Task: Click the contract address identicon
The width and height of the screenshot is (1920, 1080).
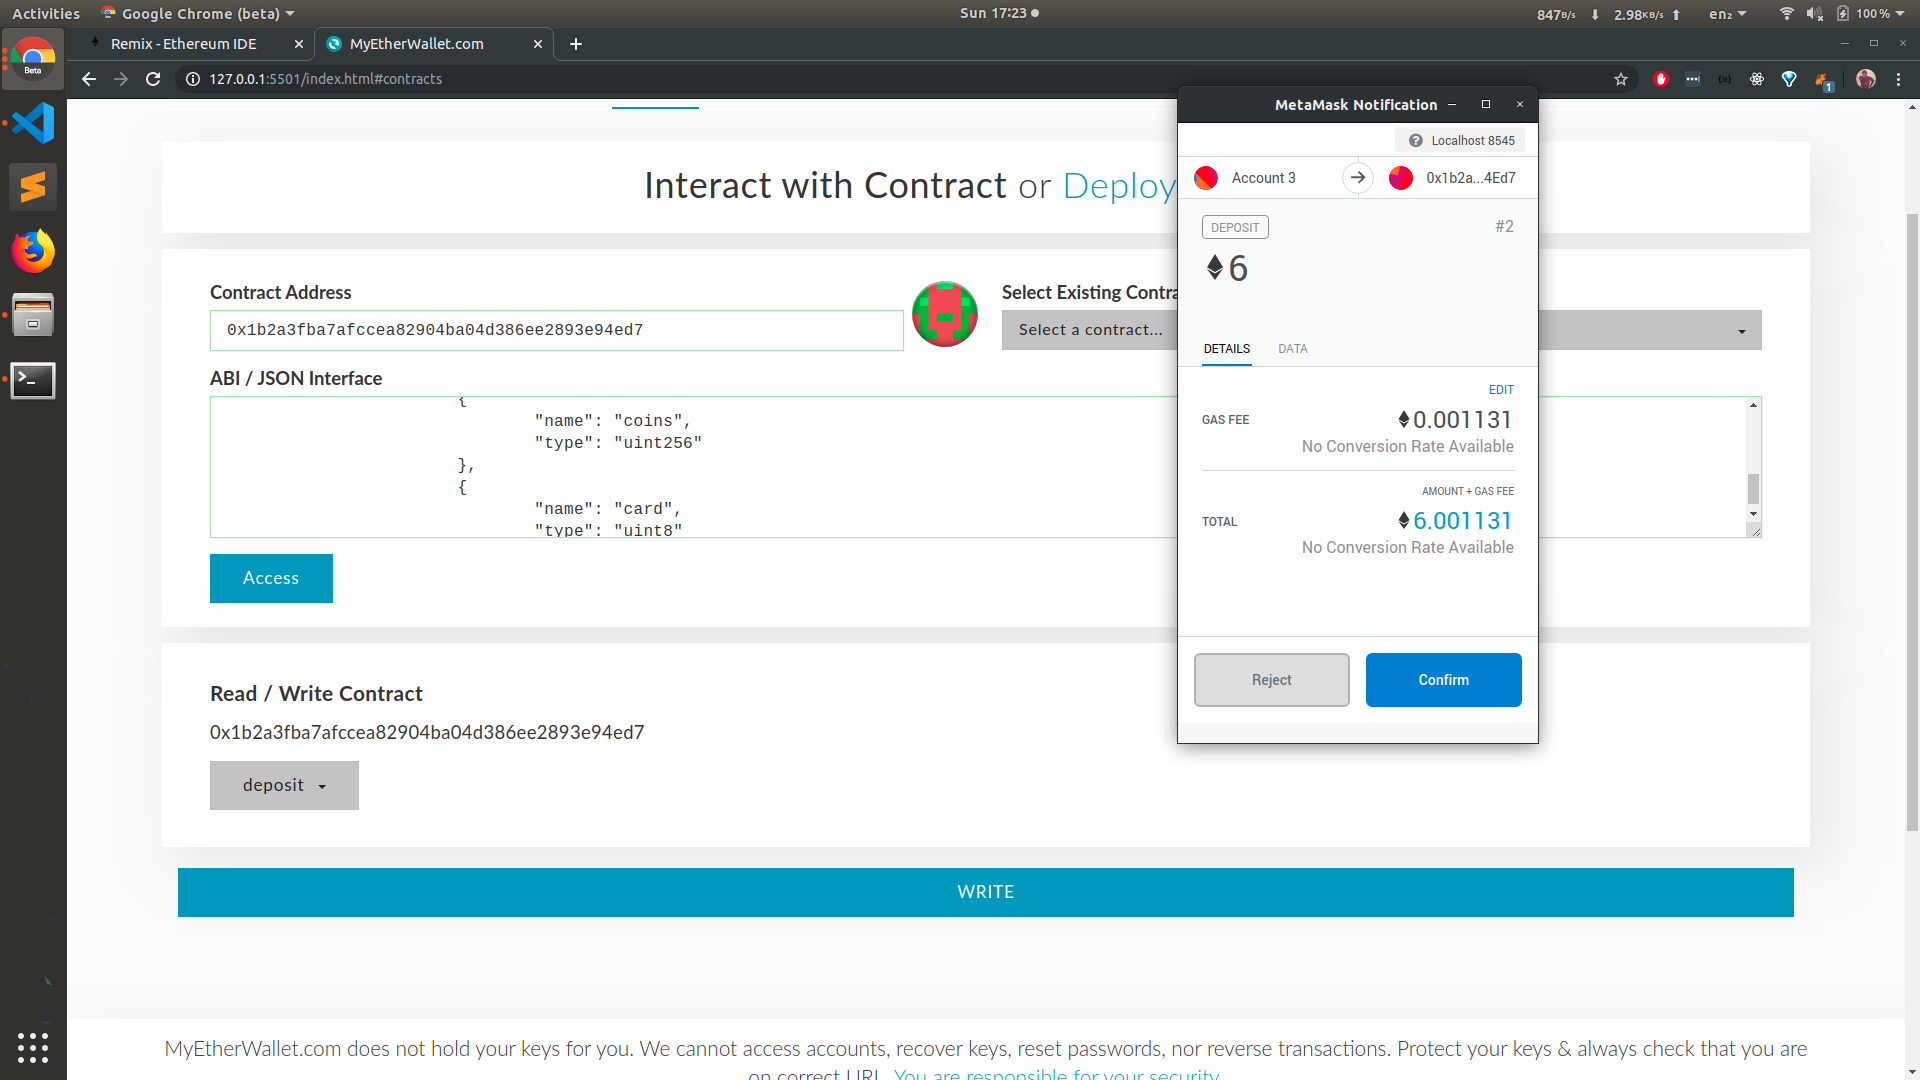Action: point(944,314)
